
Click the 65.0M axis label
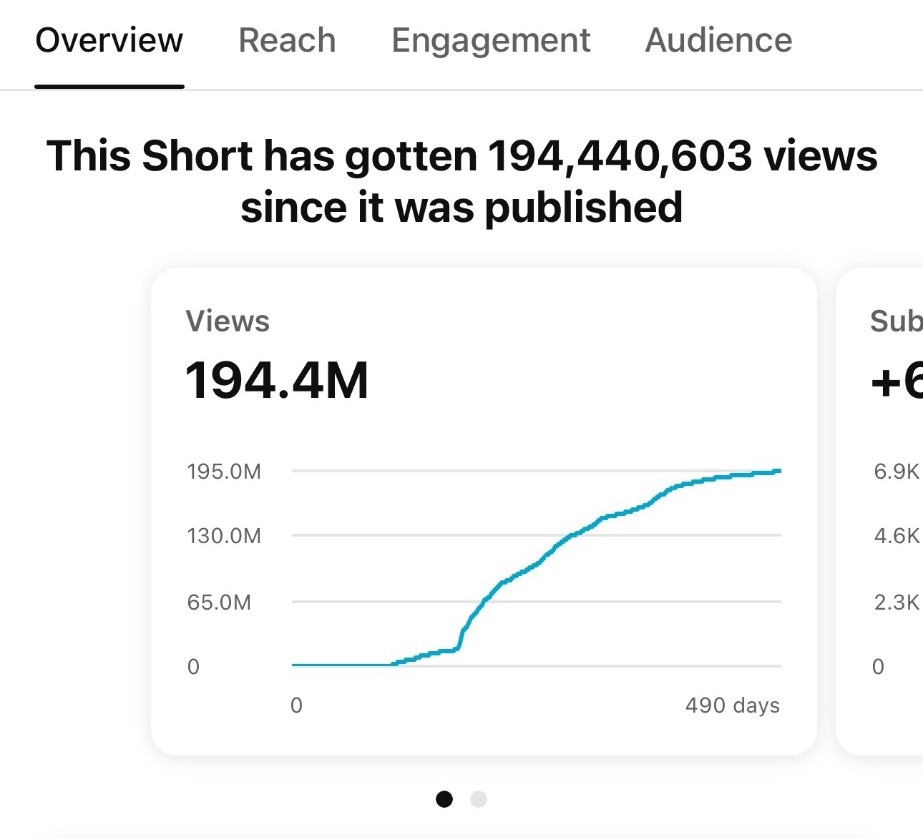click(x=219, y=602)
